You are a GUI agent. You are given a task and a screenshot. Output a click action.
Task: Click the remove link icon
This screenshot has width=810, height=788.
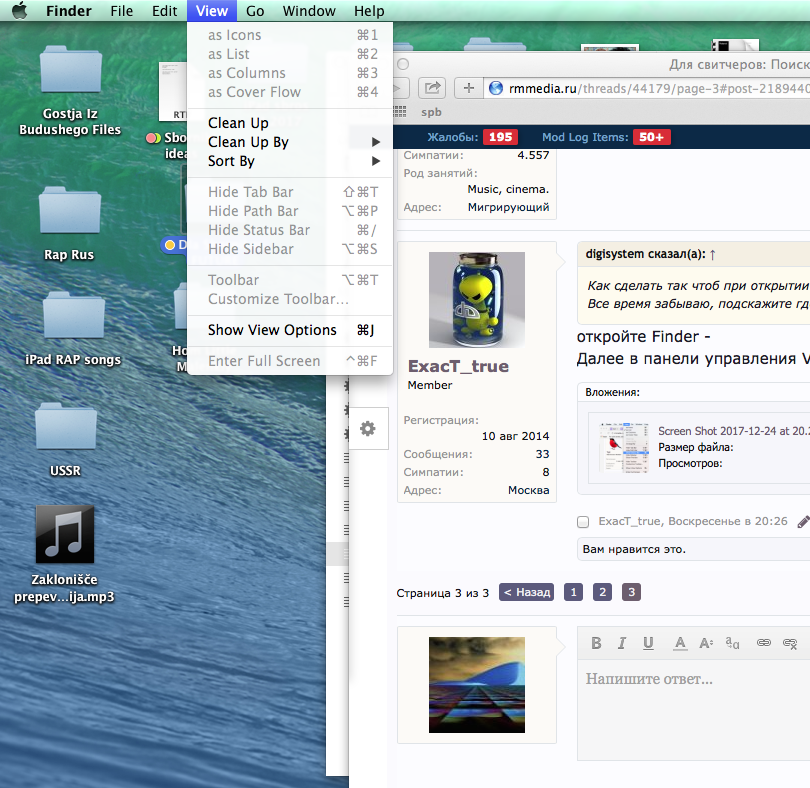click(790, 643)
